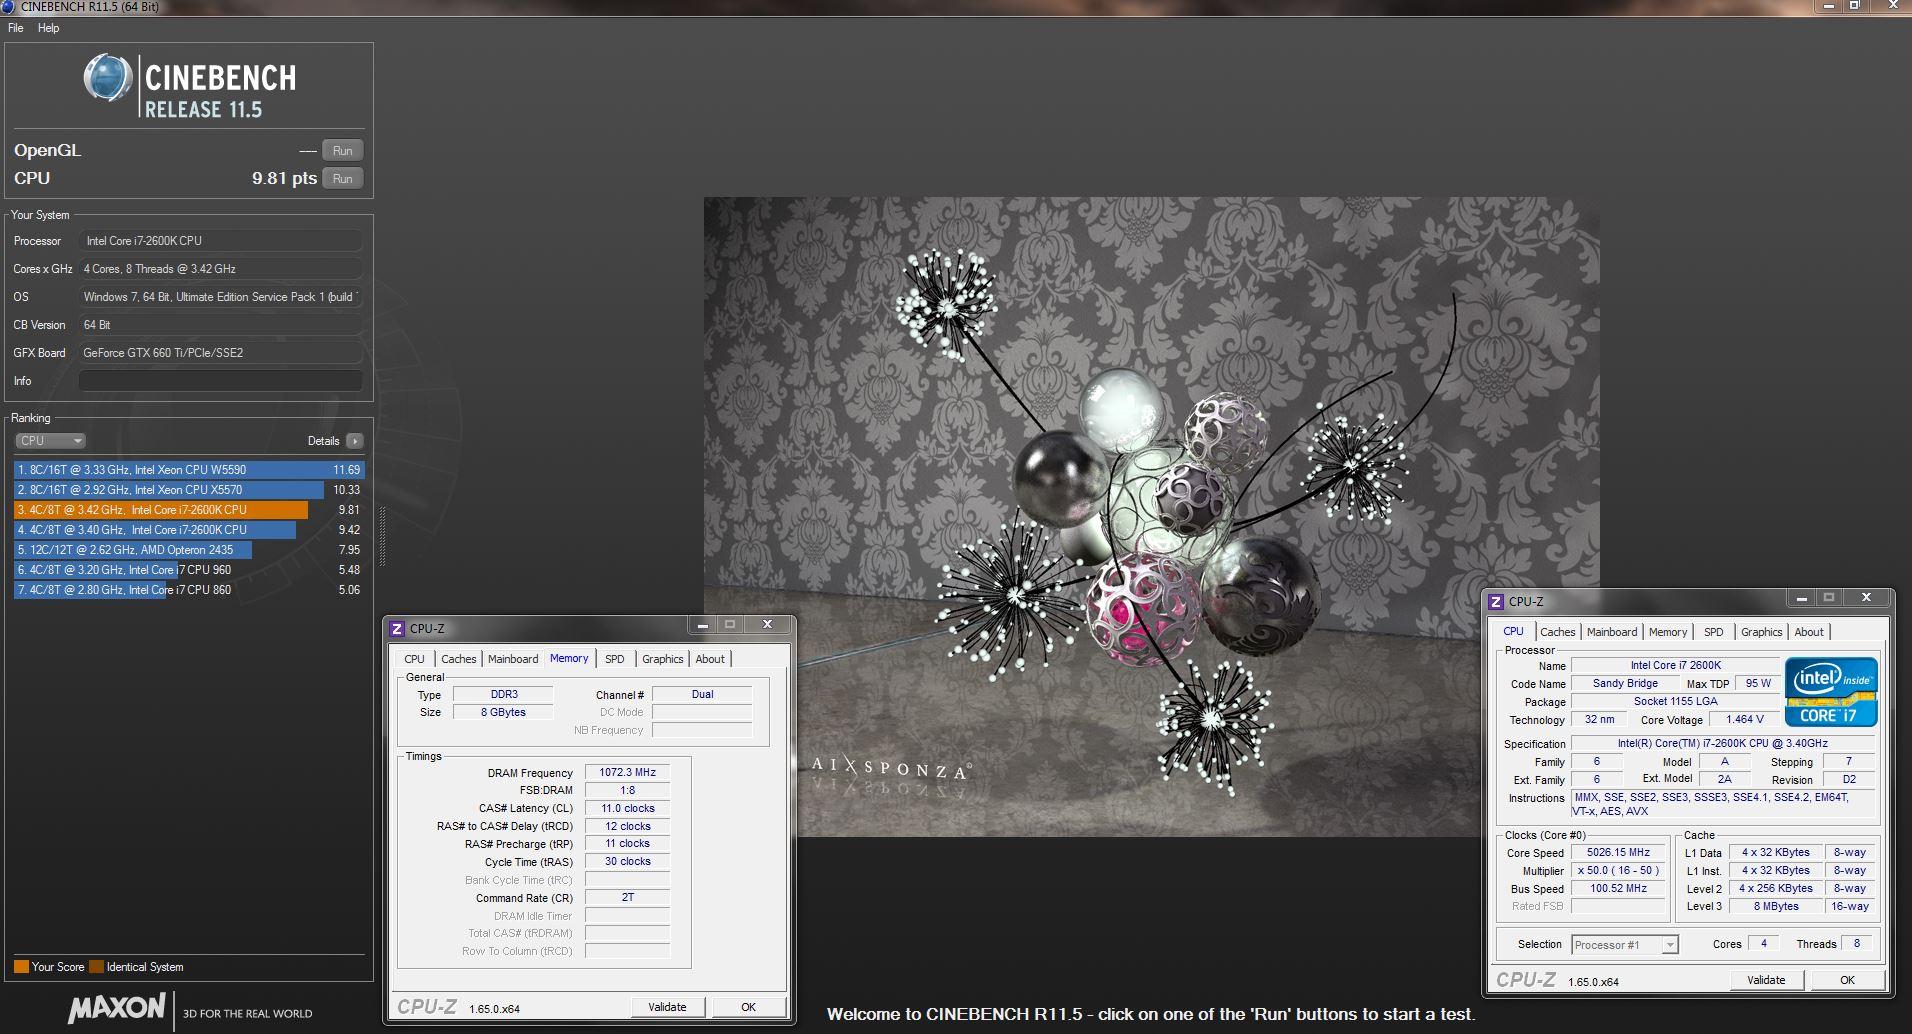This screenshot has height=1034, width=1912.
Task: Click Validate in right CPU-Z window
Action: [x=1766, y=980]
